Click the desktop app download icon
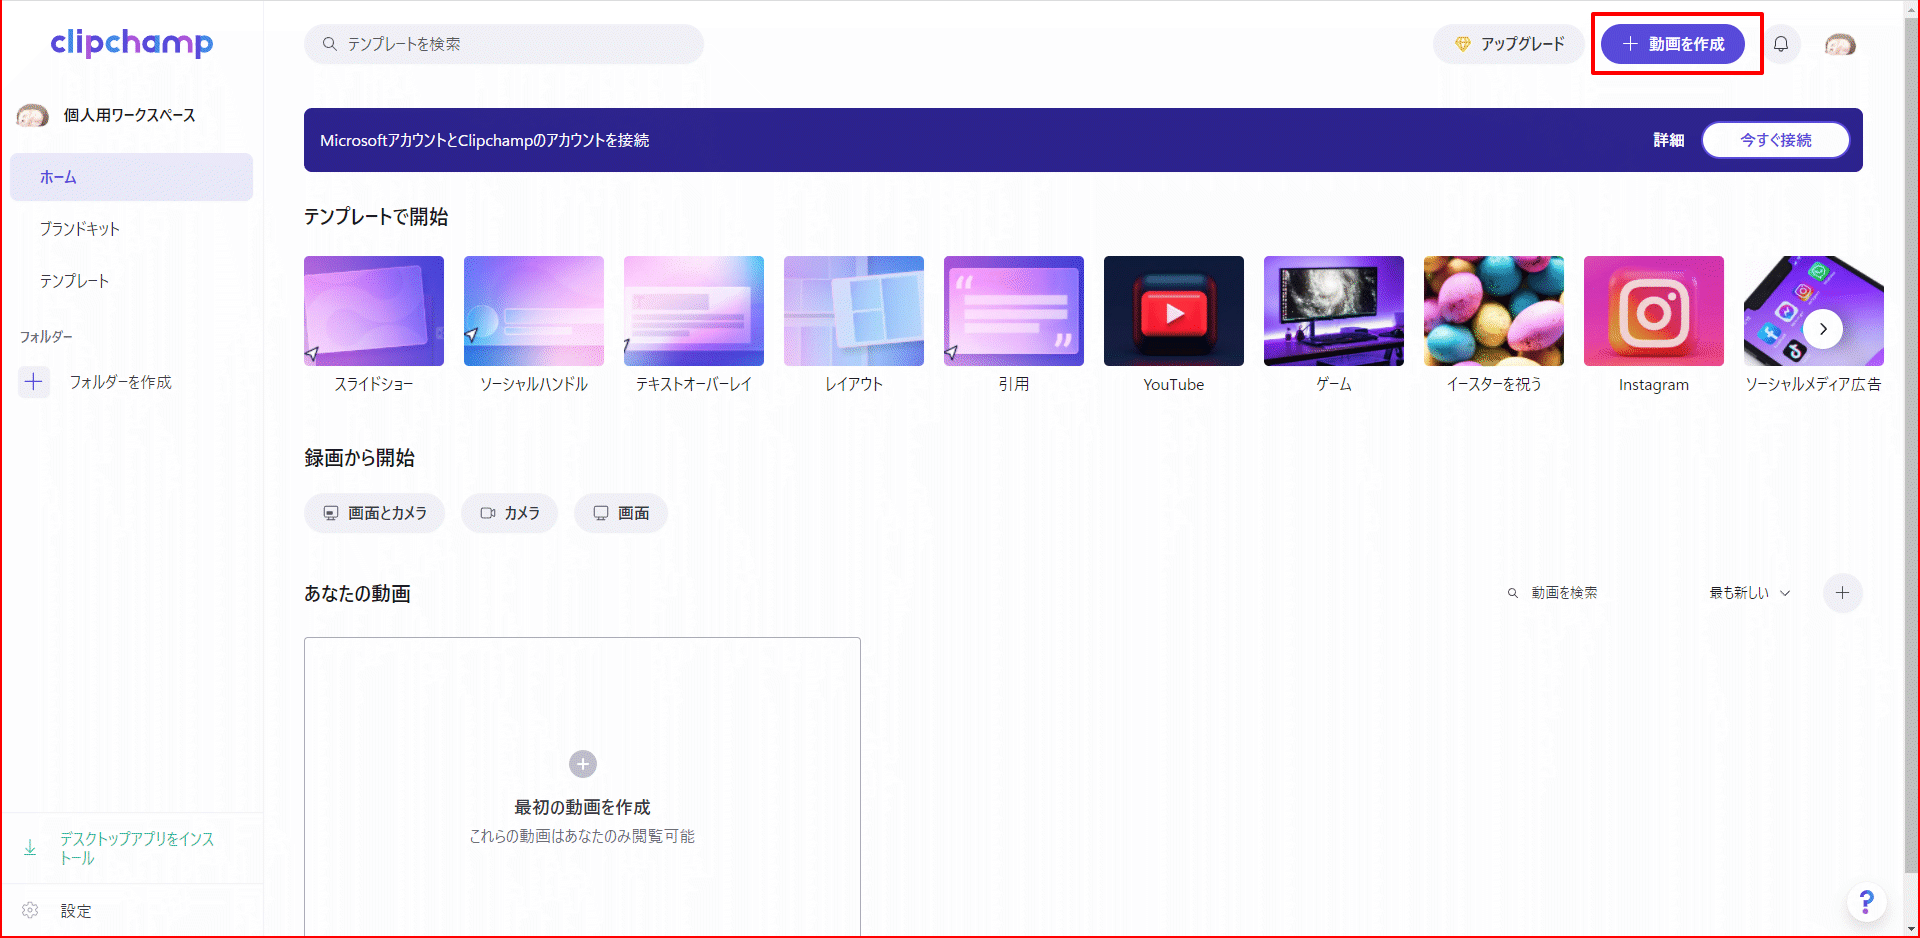 (x=30, y=848)
